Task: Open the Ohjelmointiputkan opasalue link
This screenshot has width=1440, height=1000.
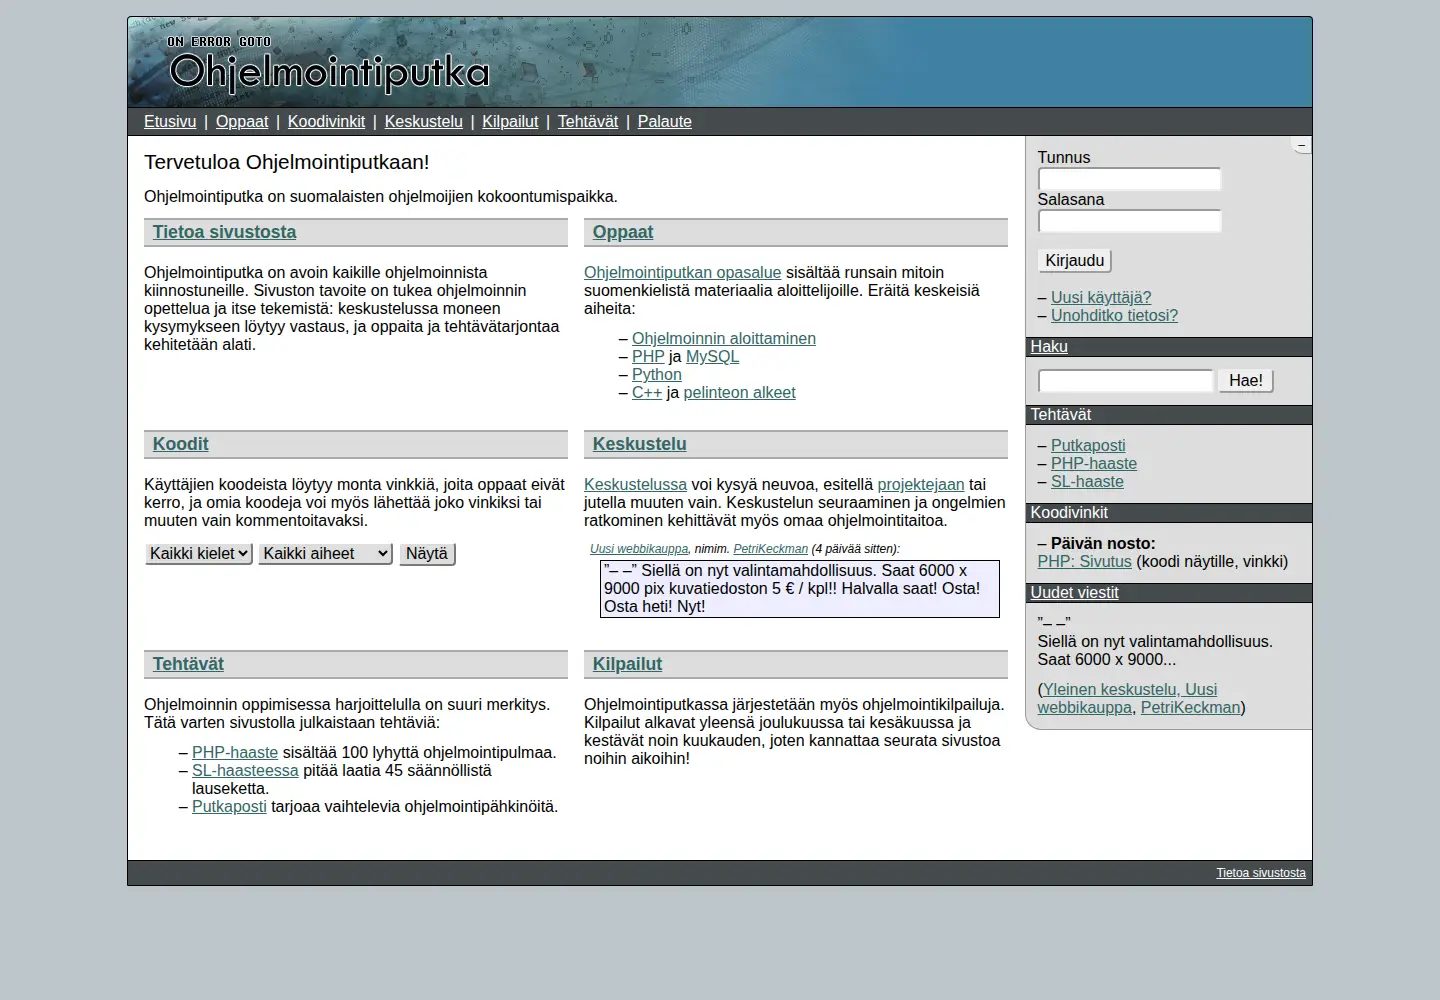Action: pos(683,272)
